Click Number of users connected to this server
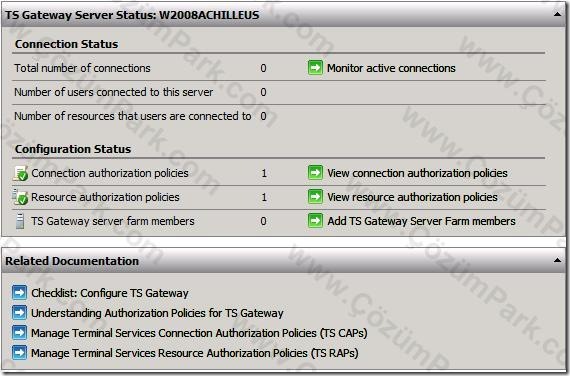The width and height of the screenshot is (570, 376). point(113,92)
